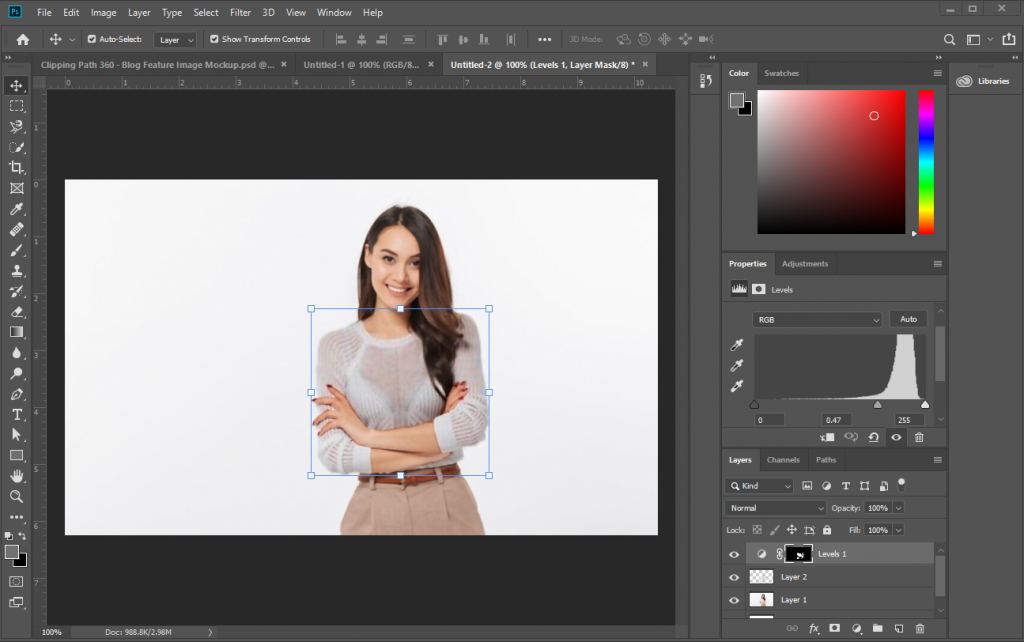This screenshot has width=1024, height=642.
Task: Open the Libraries panel button
Action: click(x=983, y=81)
